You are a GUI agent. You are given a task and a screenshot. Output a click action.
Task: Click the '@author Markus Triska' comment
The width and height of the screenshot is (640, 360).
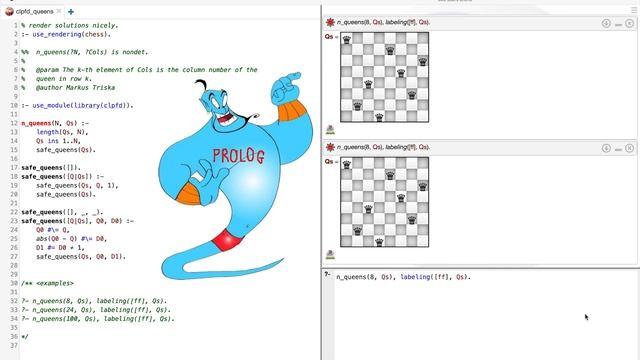click(75, 88)
